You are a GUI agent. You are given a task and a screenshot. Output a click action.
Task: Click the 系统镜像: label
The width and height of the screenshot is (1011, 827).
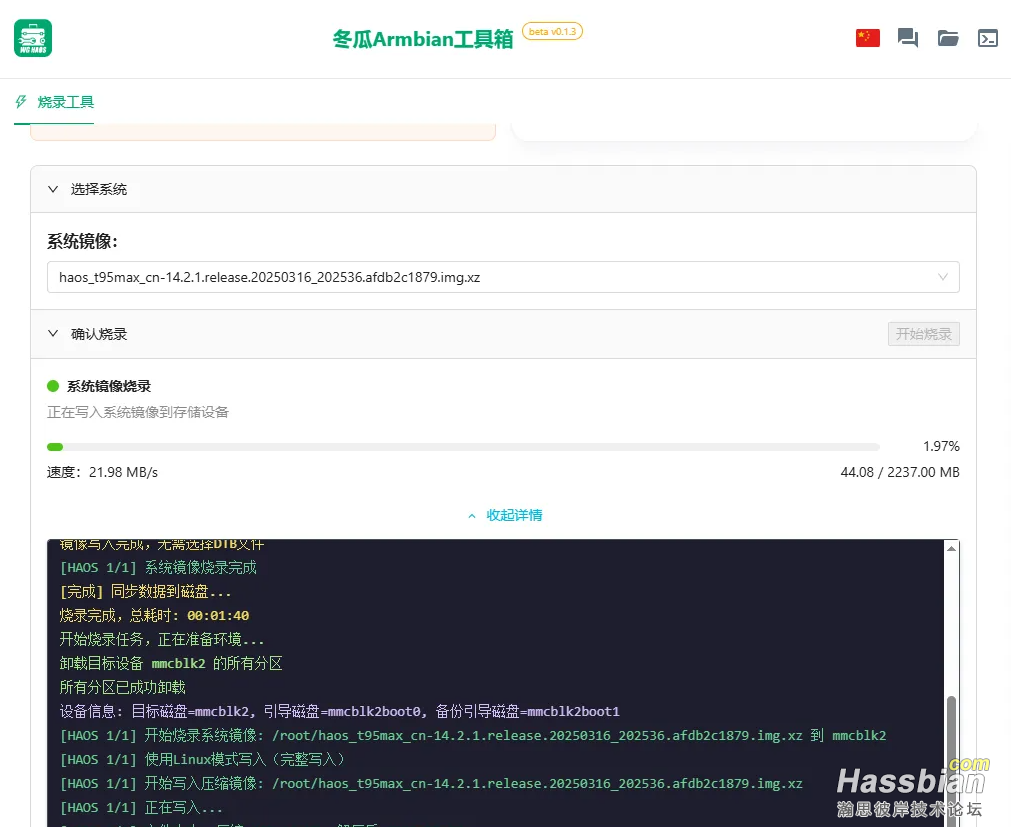pos(83,242)
